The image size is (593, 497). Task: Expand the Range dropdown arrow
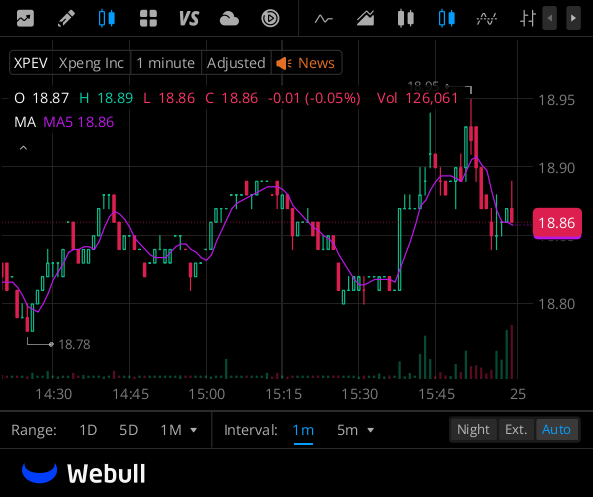pyautogui.click(x=194, y=430)
